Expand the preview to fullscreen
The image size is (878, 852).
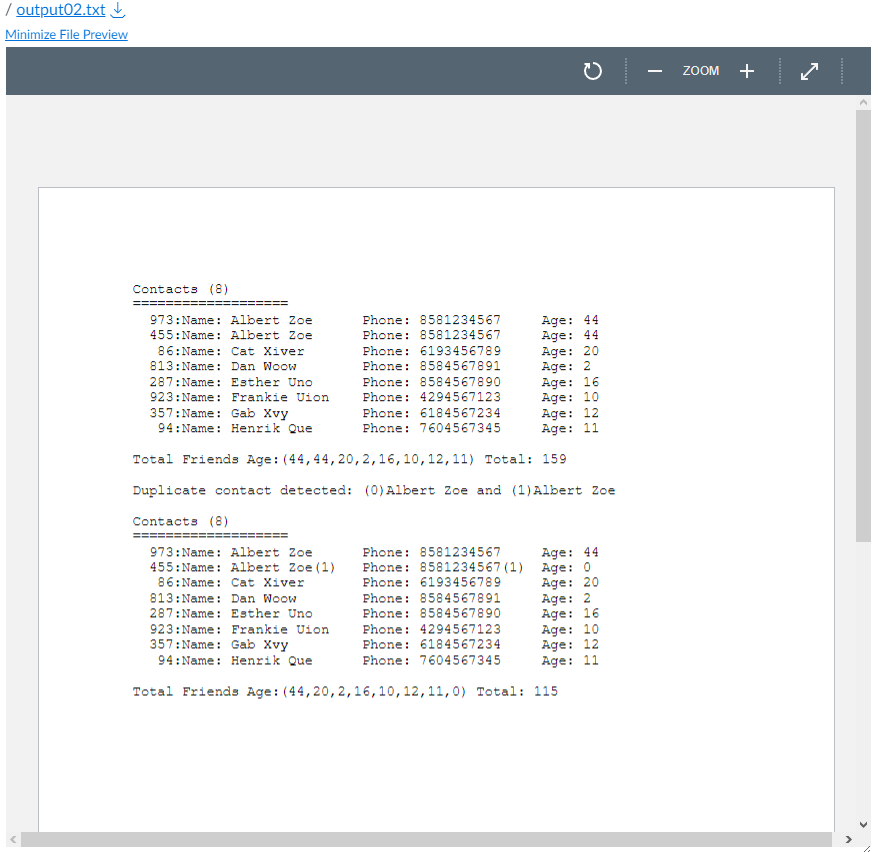tap(809, 71)
